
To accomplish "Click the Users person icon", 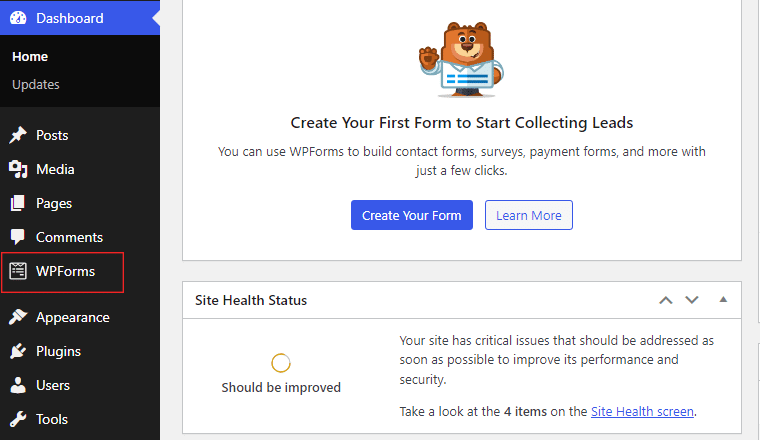I will click(18, 385).
